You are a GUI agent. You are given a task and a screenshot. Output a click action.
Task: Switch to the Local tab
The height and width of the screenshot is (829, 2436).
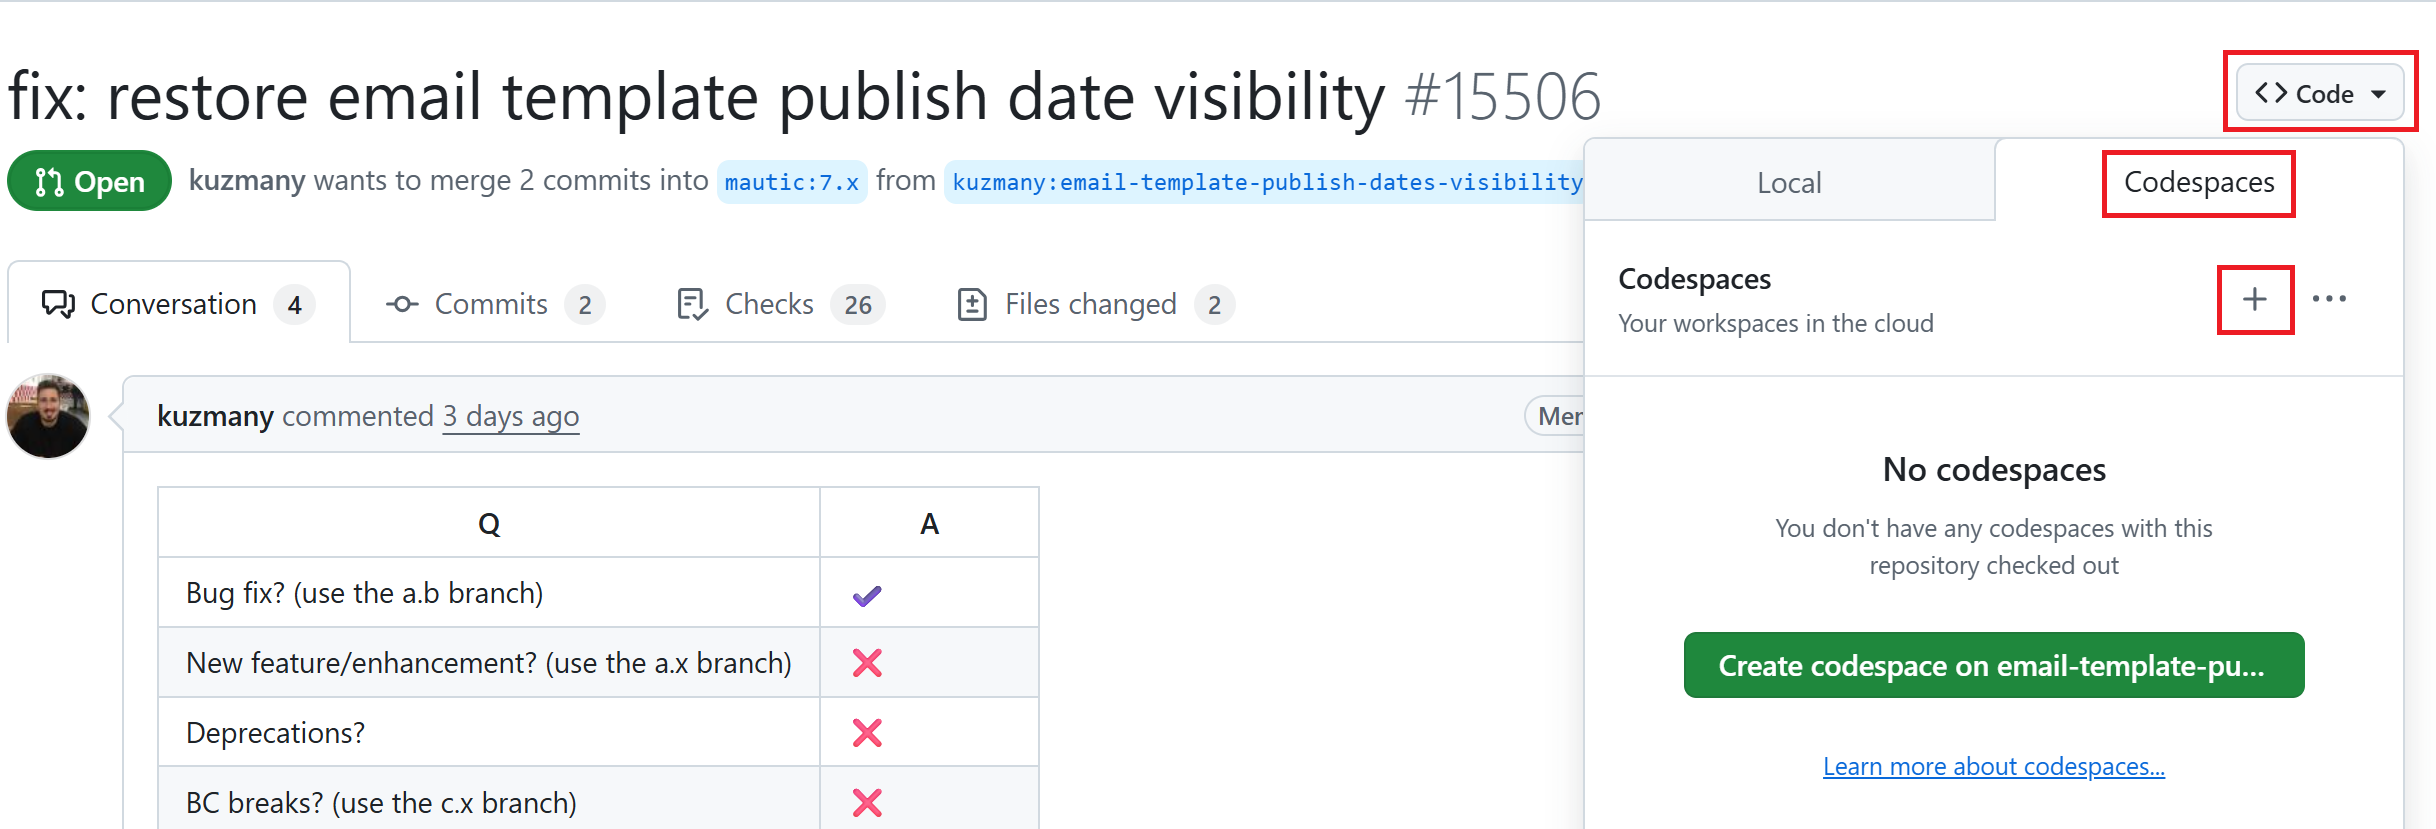click(x=1789, y=183)
